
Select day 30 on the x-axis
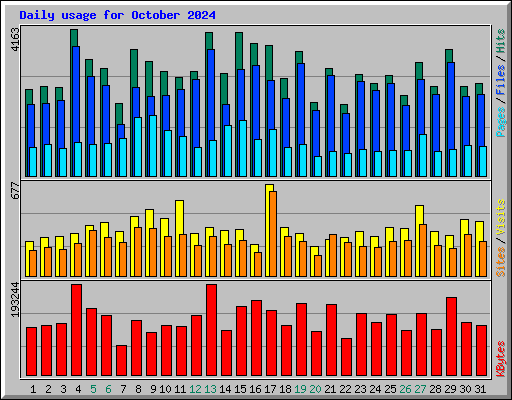point(465,389)
